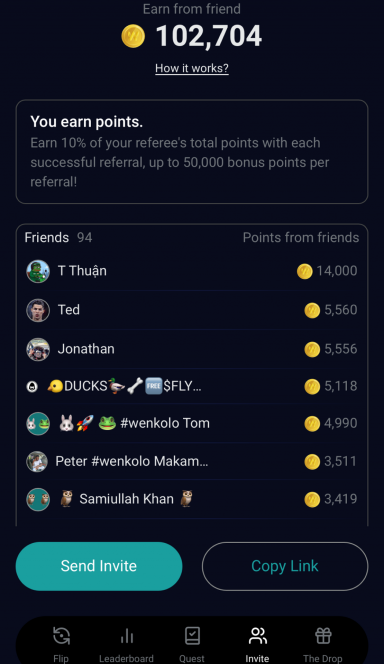
Task: Click Ted's profile avatar
Action: point(38,310)
